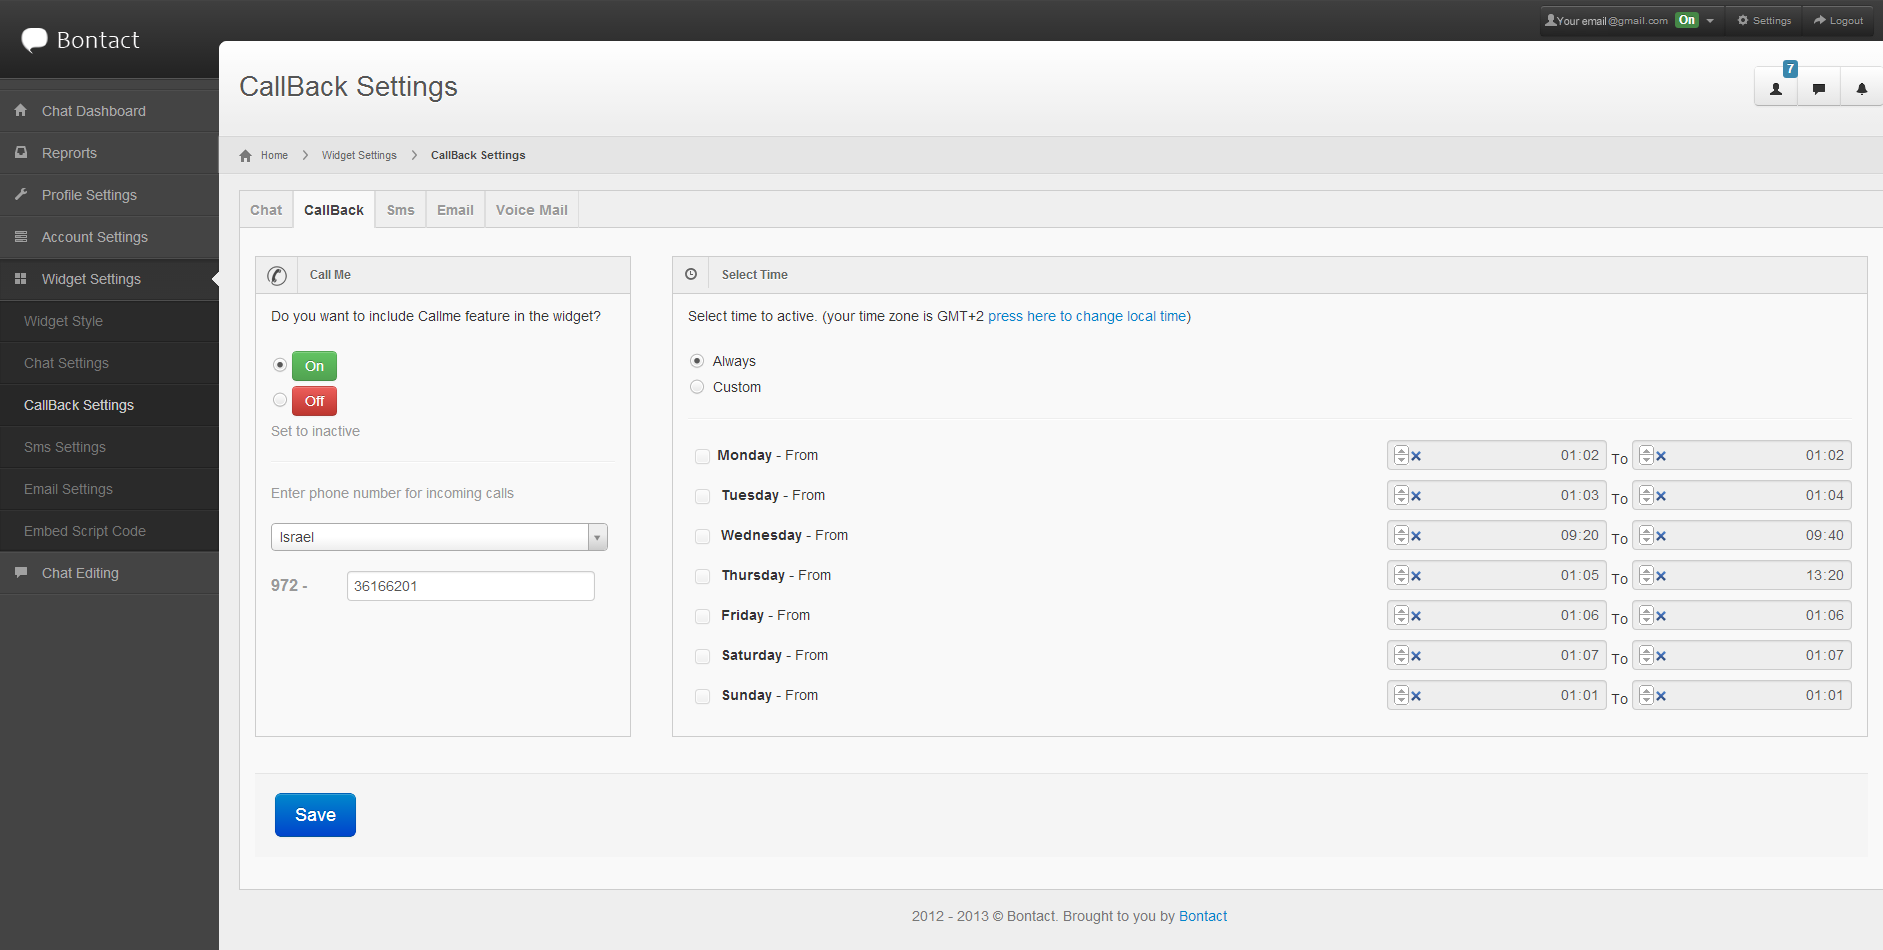This screenshot has height=950, width=1883.
Task: Adjust Monday From time stepper
Action: coord(1401,456)
